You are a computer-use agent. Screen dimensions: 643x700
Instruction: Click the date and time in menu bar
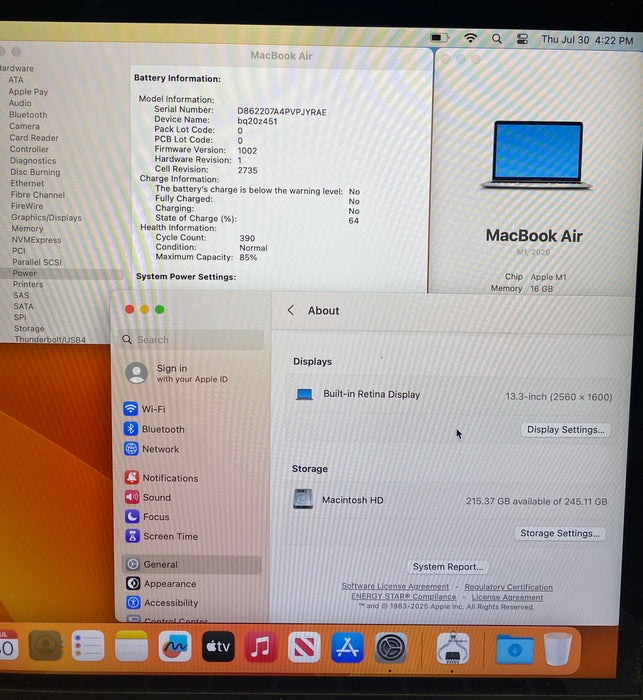tap(587, 40)
